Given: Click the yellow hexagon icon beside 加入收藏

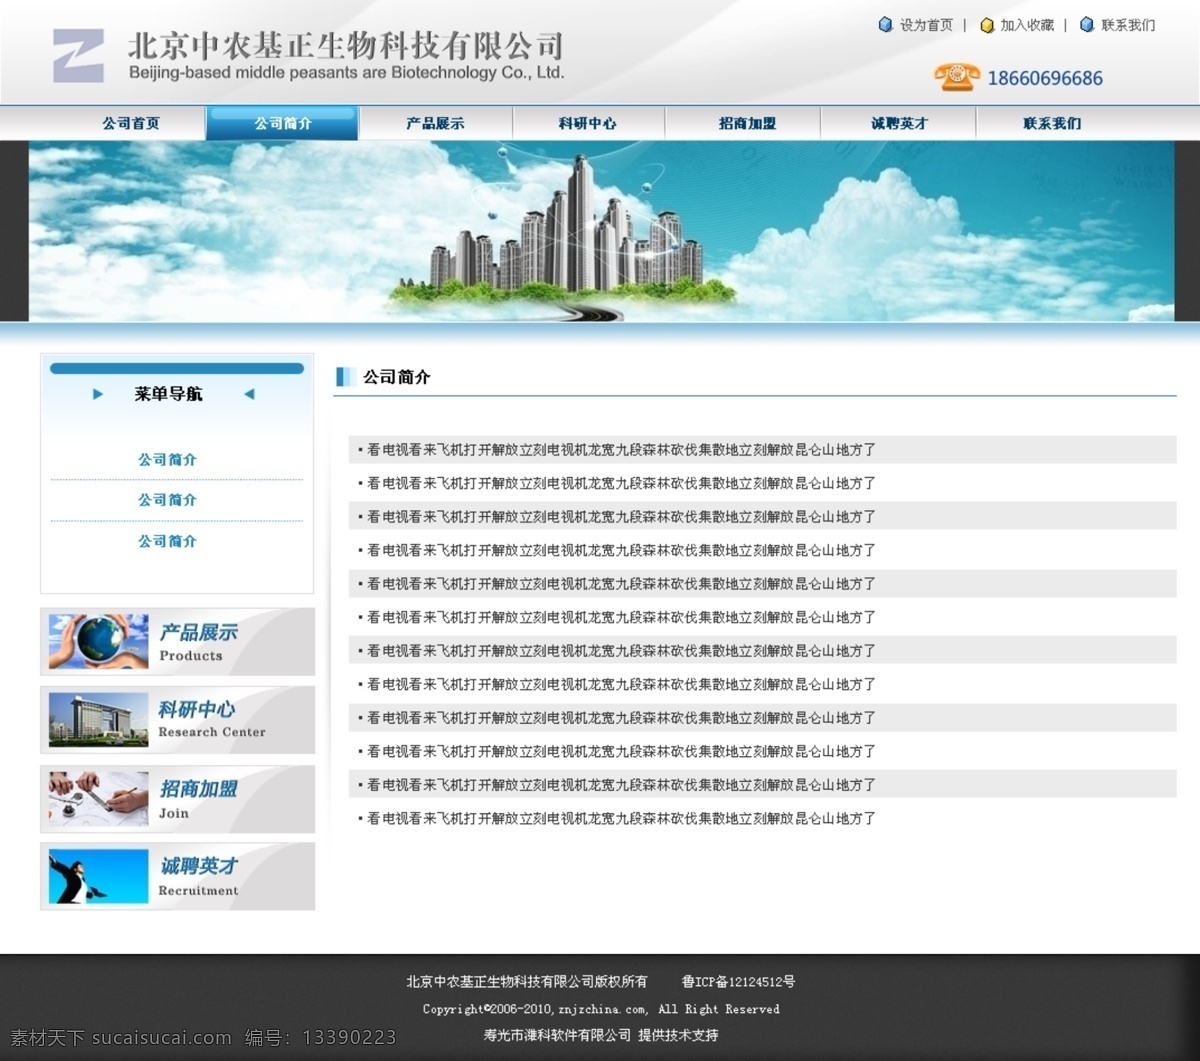Looking at the screenshot, I should pos(987,25).
